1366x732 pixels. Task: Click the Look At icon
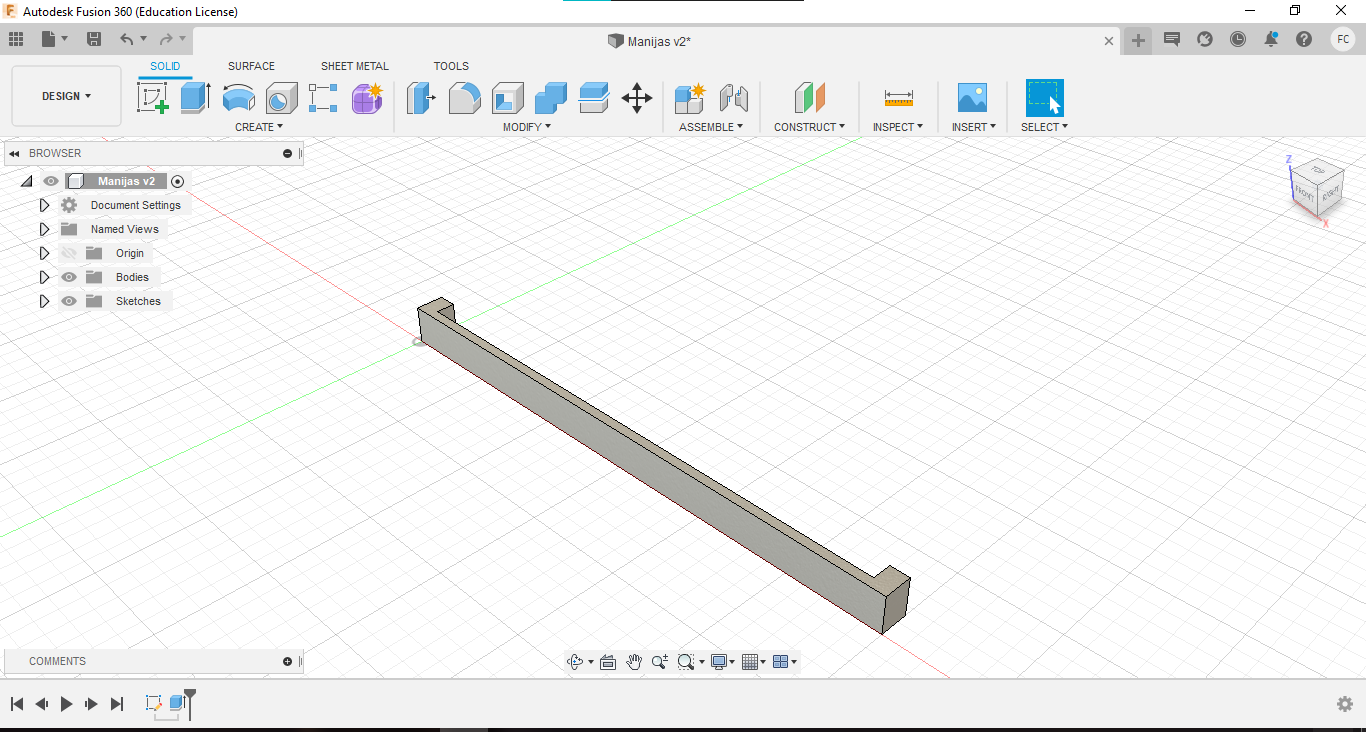click(607, 662)
